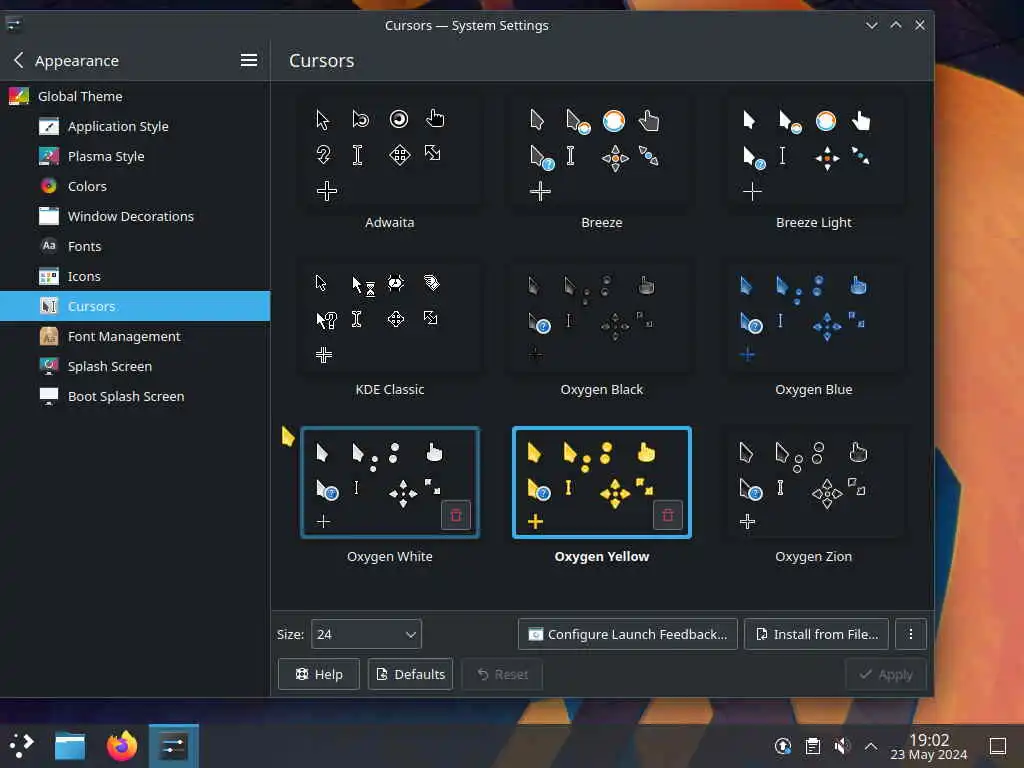Image resolution: width=1024 pixels, height=768 pixels.
Task: Open the hamburger menu beside Appearance
Action: tap(248, 60)
